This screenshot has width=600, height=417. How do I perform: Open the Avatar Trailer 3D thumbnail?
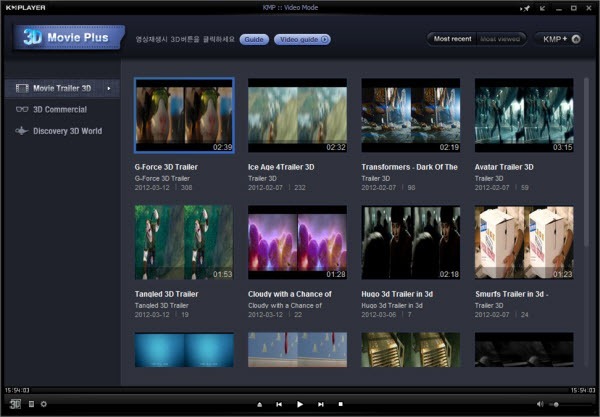click(524, 116)
